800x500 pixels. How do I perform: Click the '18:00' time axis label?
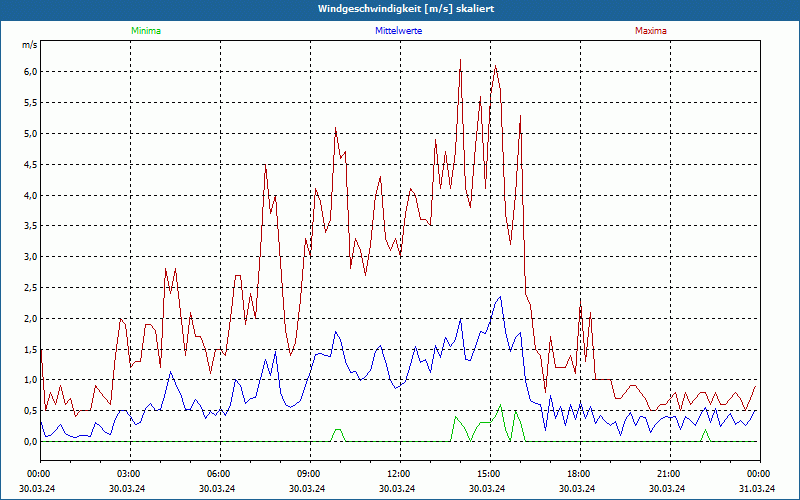578,474
